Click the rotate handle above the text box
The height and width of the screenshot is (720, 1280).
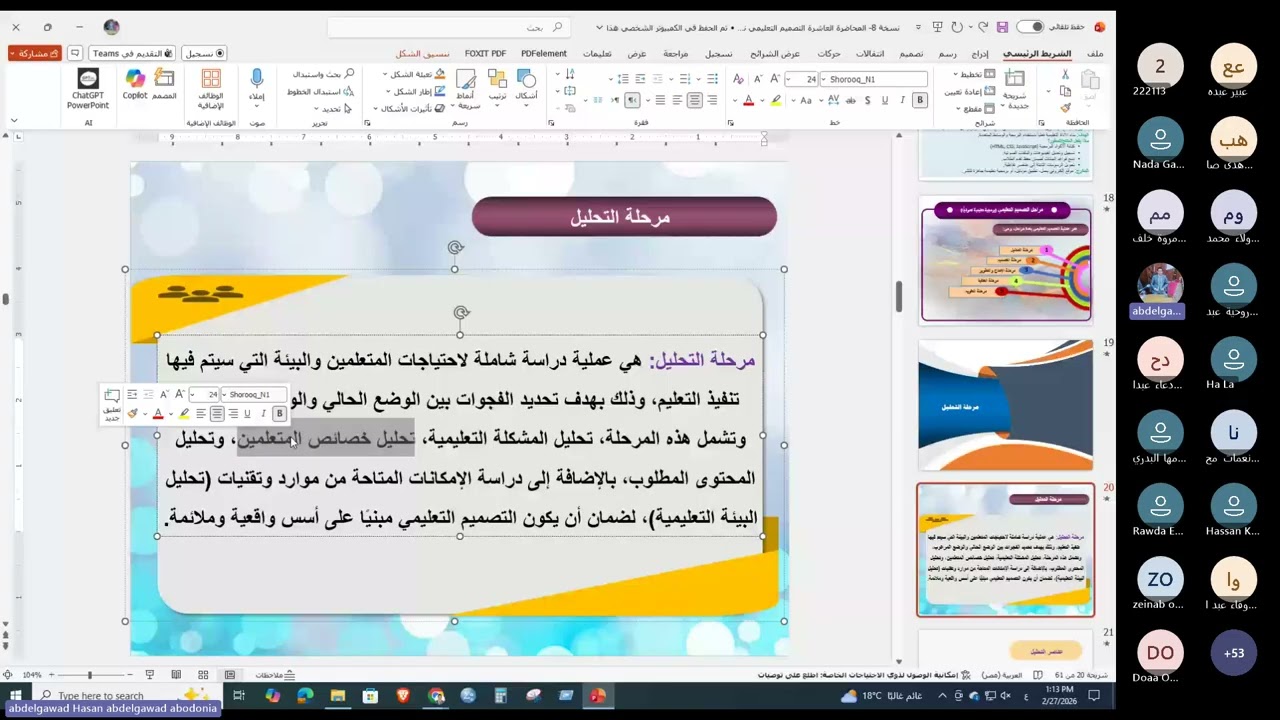(x=461, y=313)
